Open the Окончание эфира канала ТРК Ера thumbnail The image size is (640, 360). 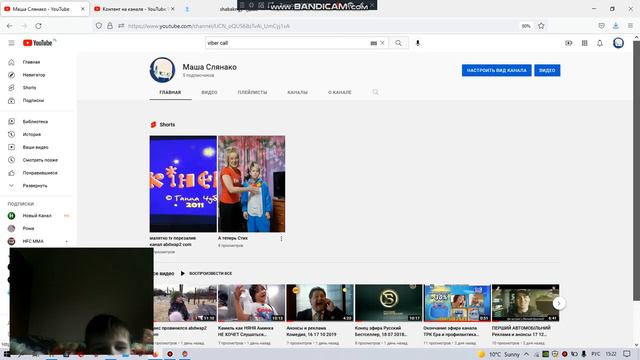(x=457, y=303)
